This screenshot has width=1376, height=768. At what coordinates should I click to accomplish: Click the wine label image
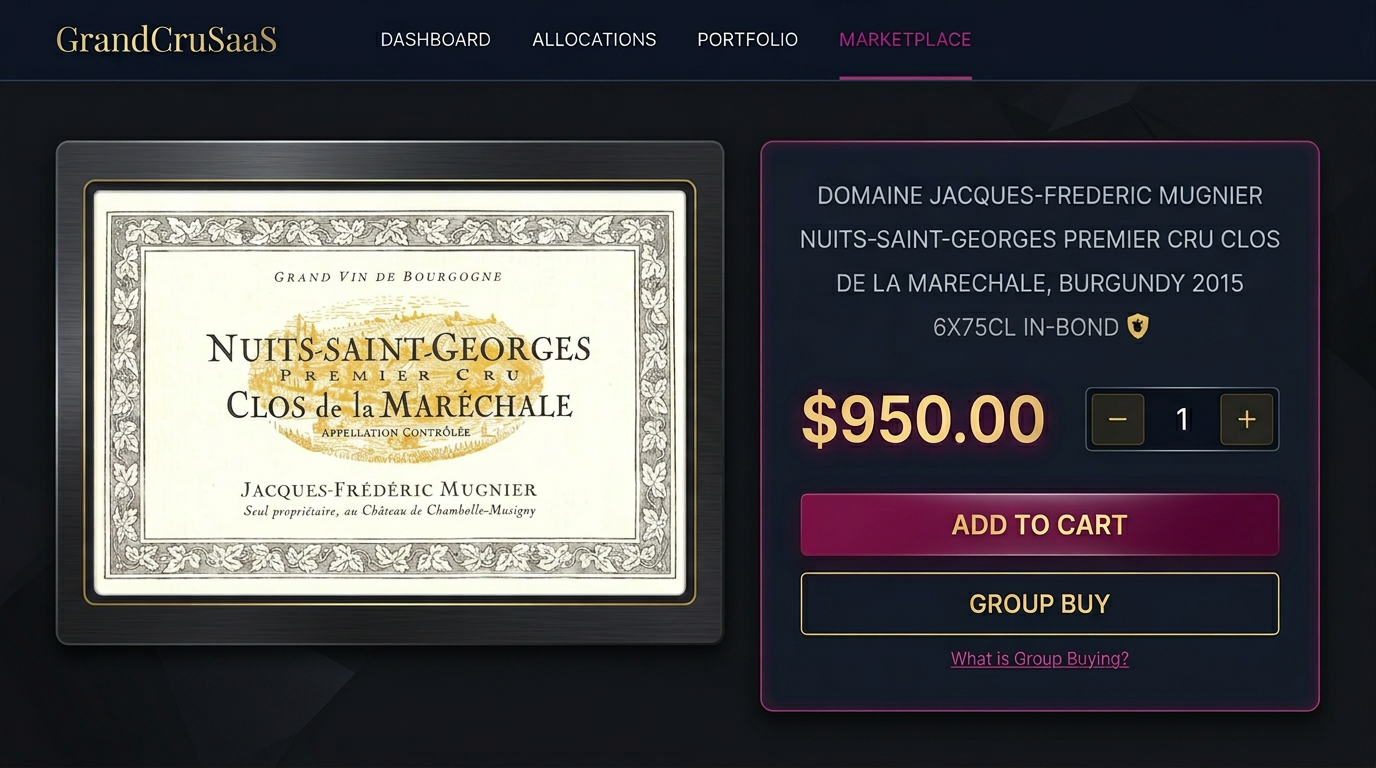(x=390, y=393)
